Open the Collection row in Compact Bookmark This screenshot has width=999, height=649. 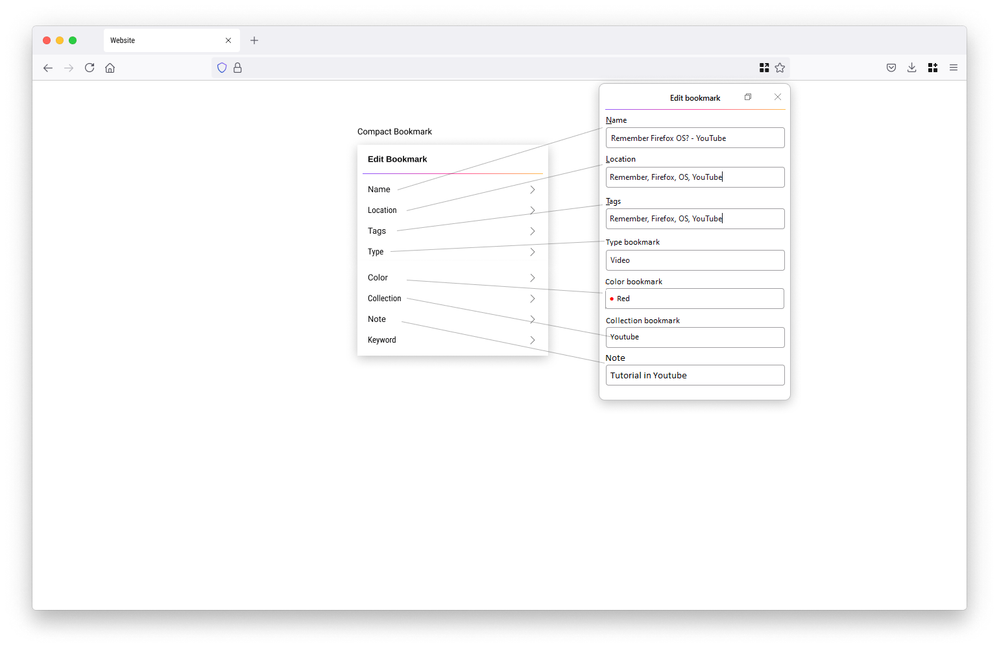[452, 299]
